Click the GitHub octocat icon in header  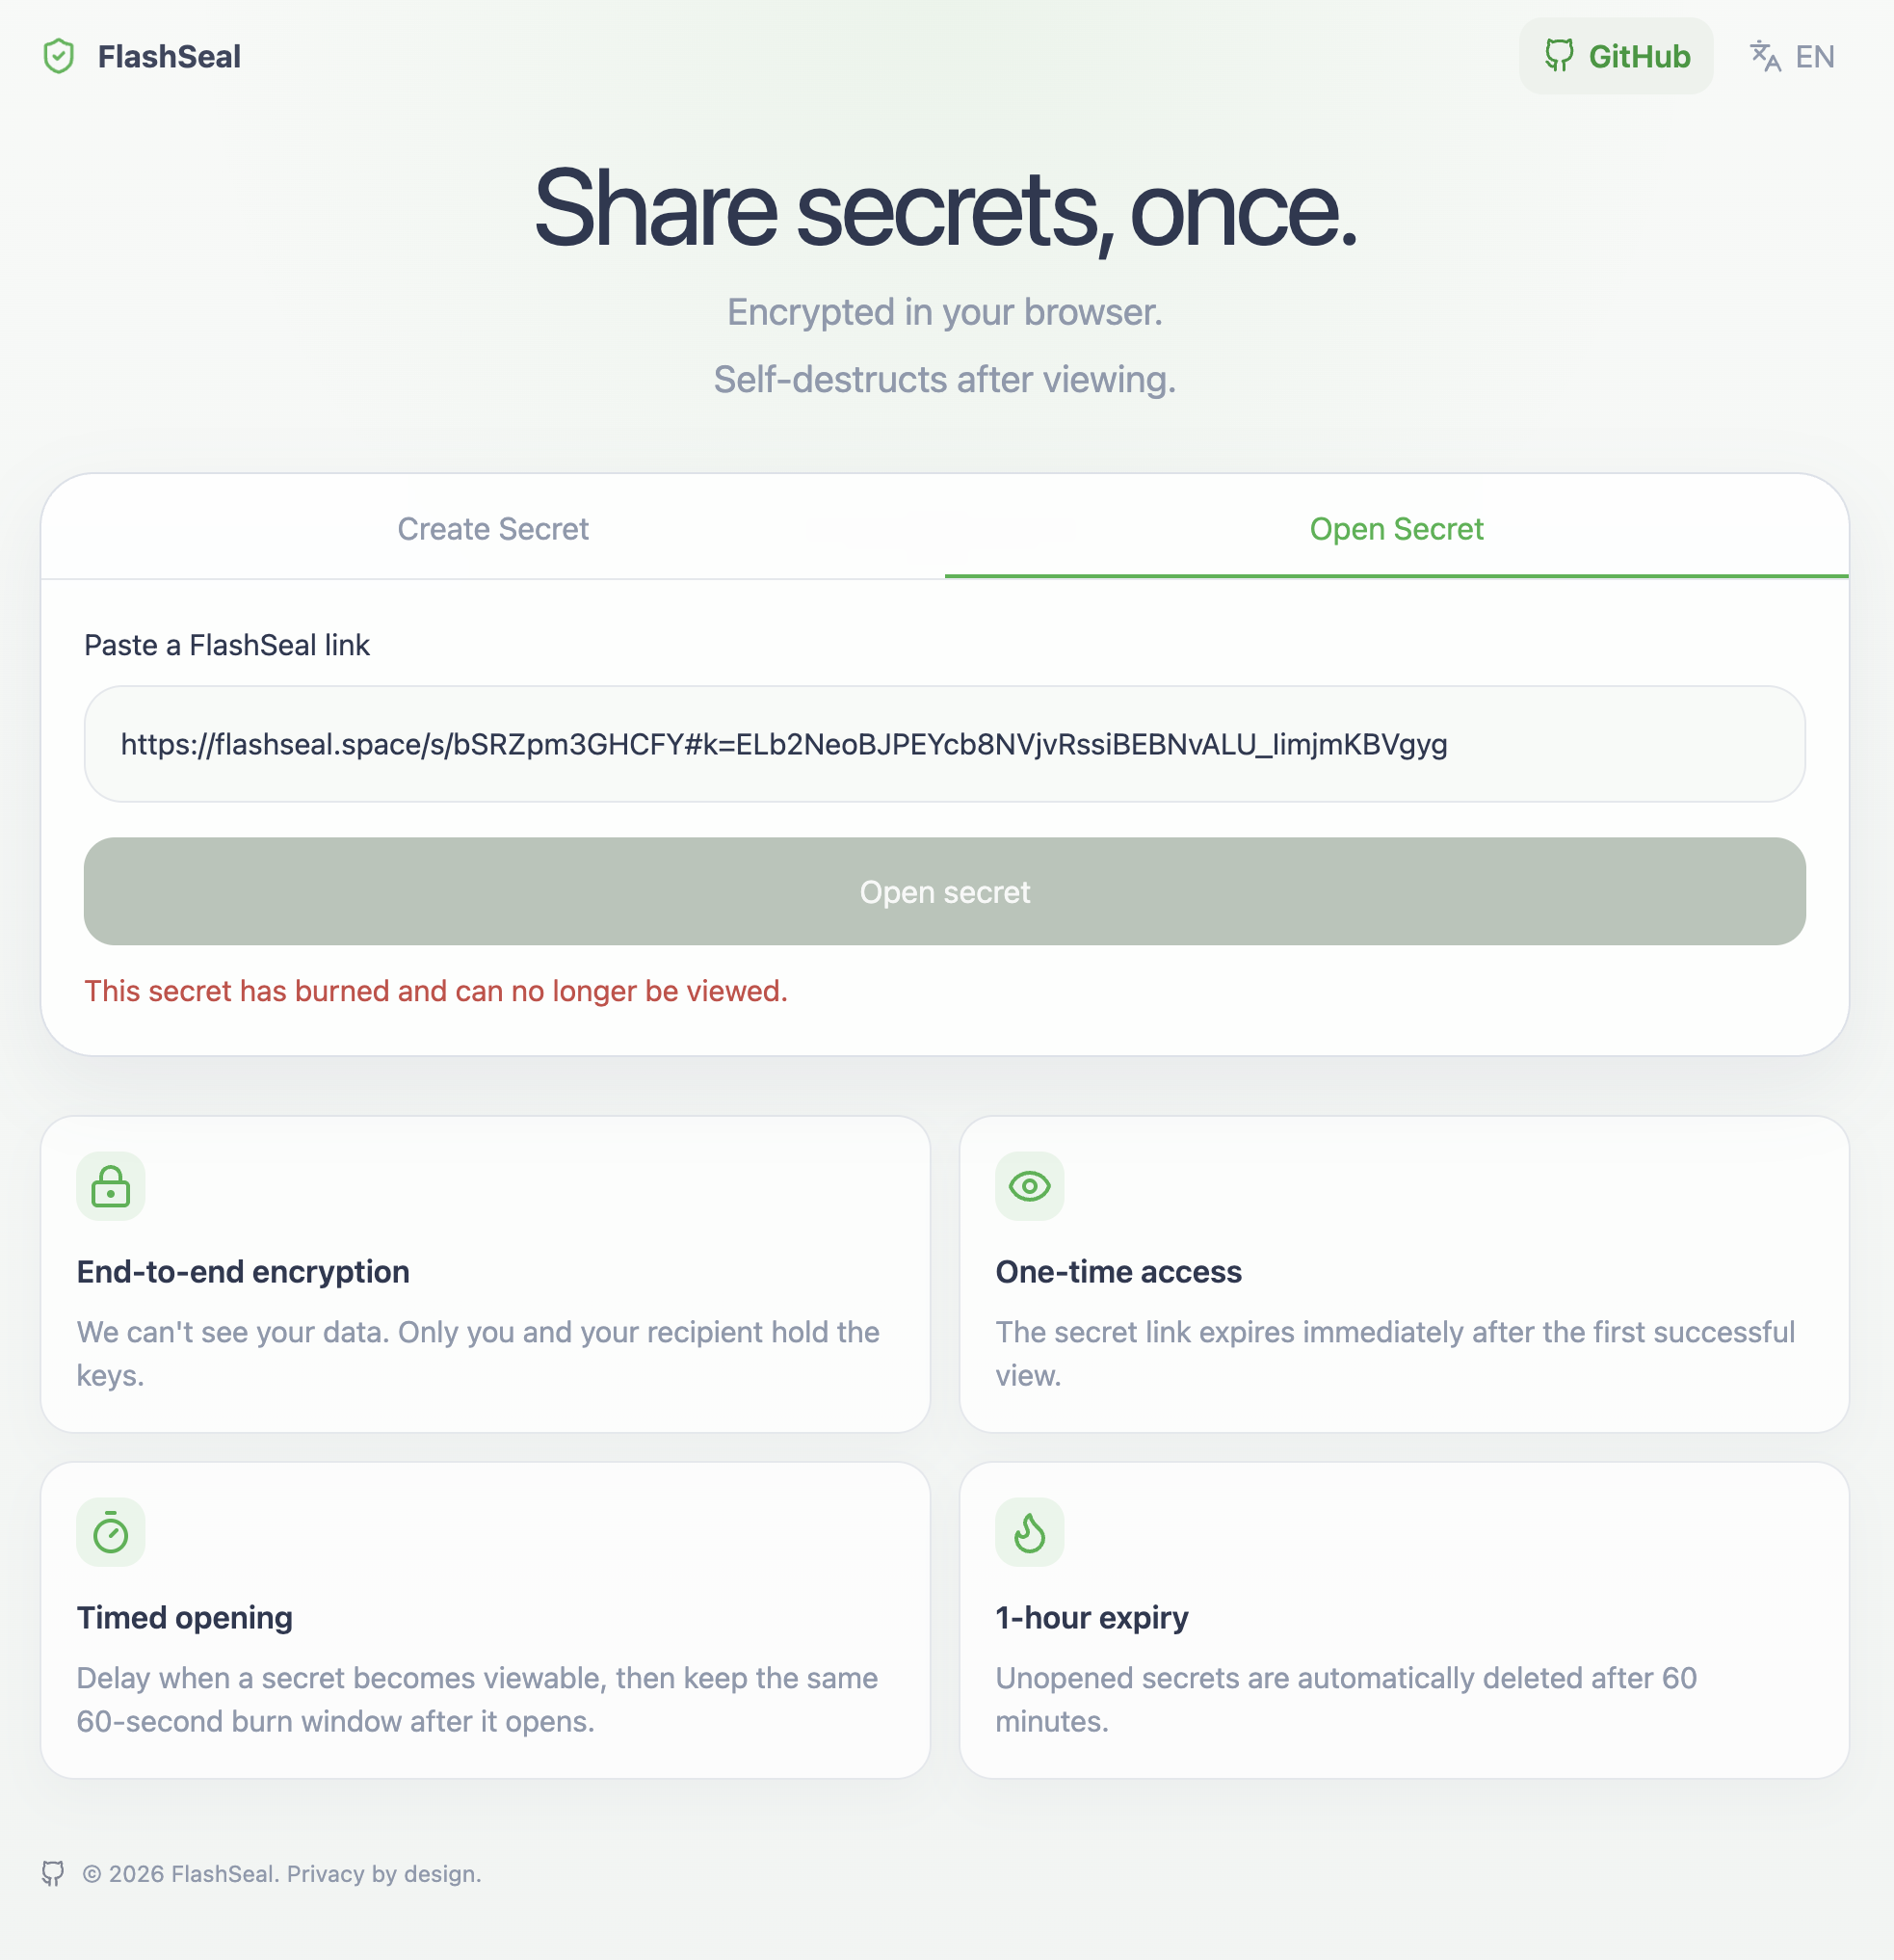click(x=1558, y=56)
